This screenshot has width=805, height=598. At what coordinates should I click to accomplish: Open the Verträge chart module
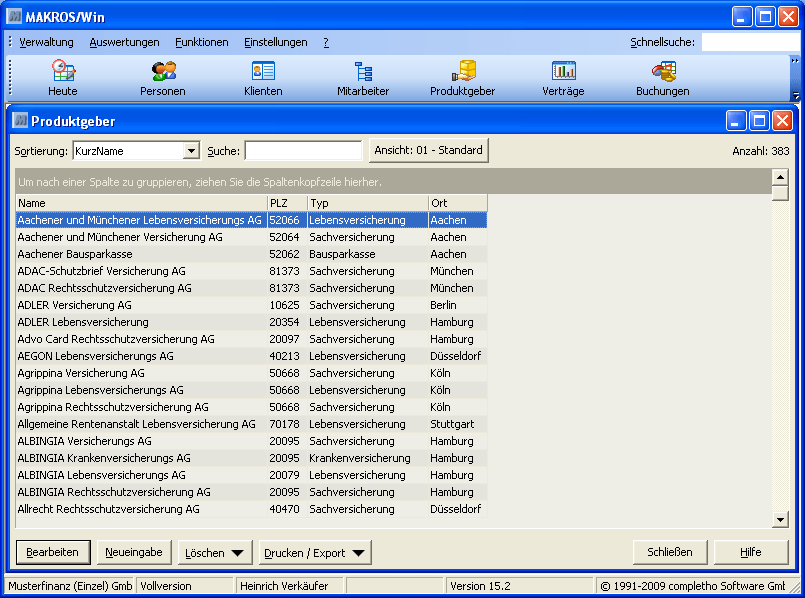[x=563, y=78]
